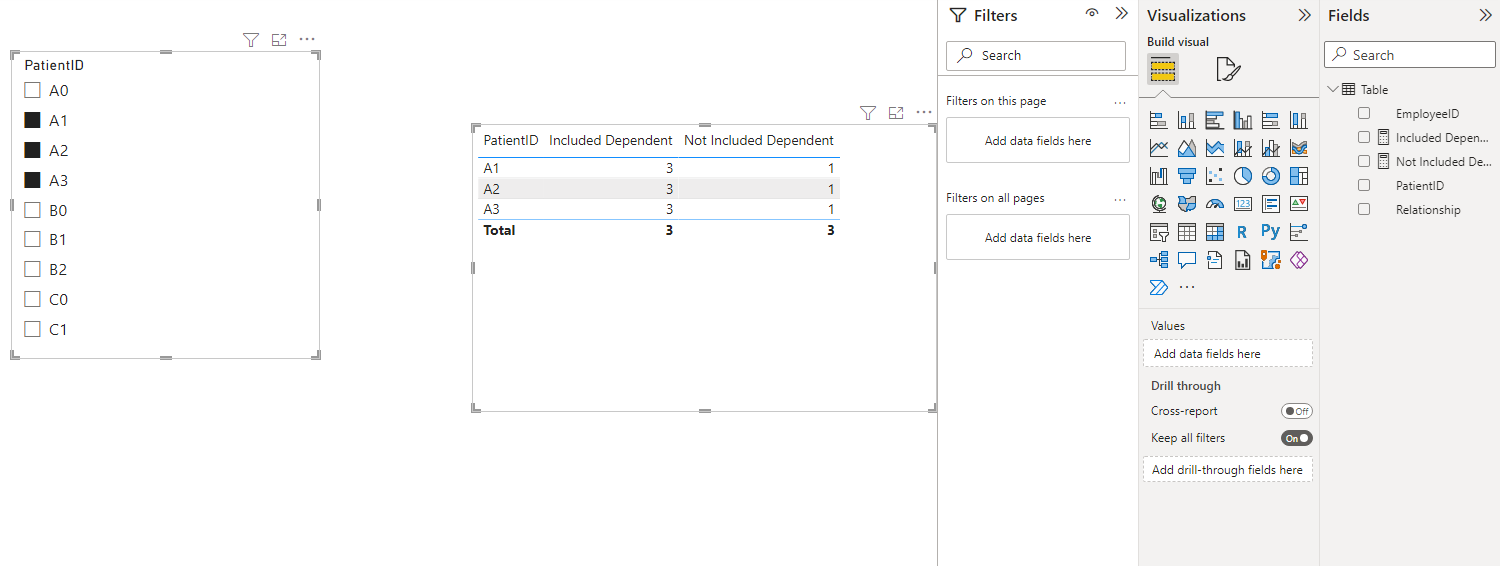Tick the EmployeeID field checkbox
Image resolution: width=1500 pixels, height=566 pixels.
click(x=1364, y=113)
